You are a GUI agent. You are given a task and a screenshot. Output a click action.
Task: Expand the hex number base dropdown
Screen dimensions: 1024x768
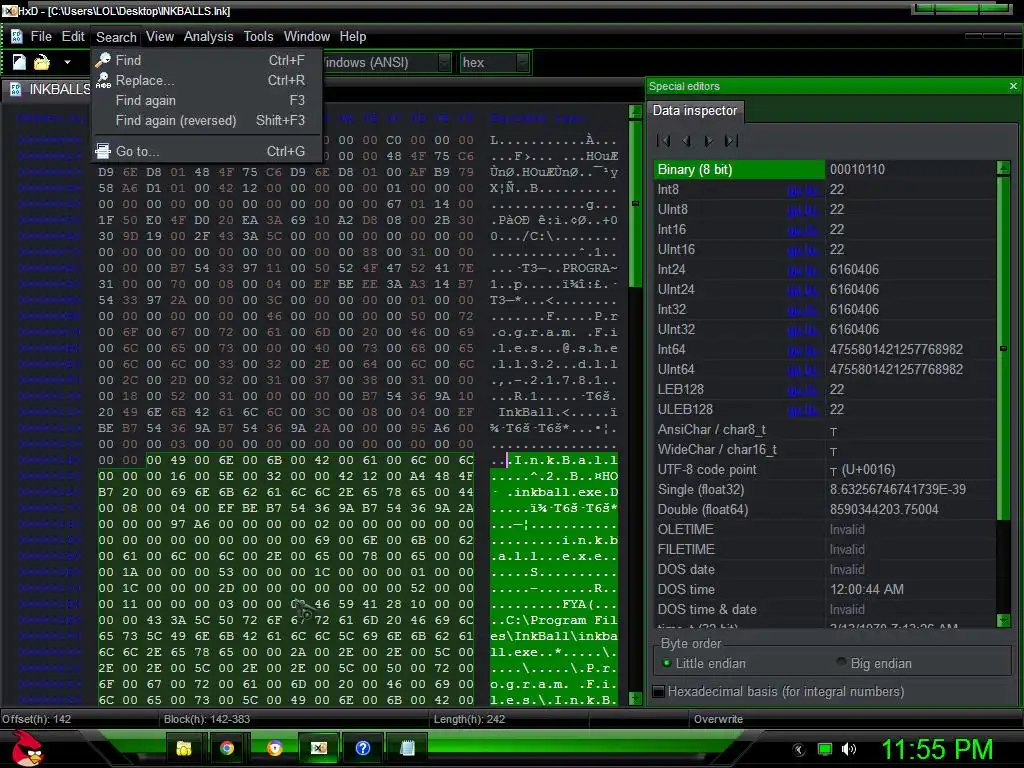522,63
